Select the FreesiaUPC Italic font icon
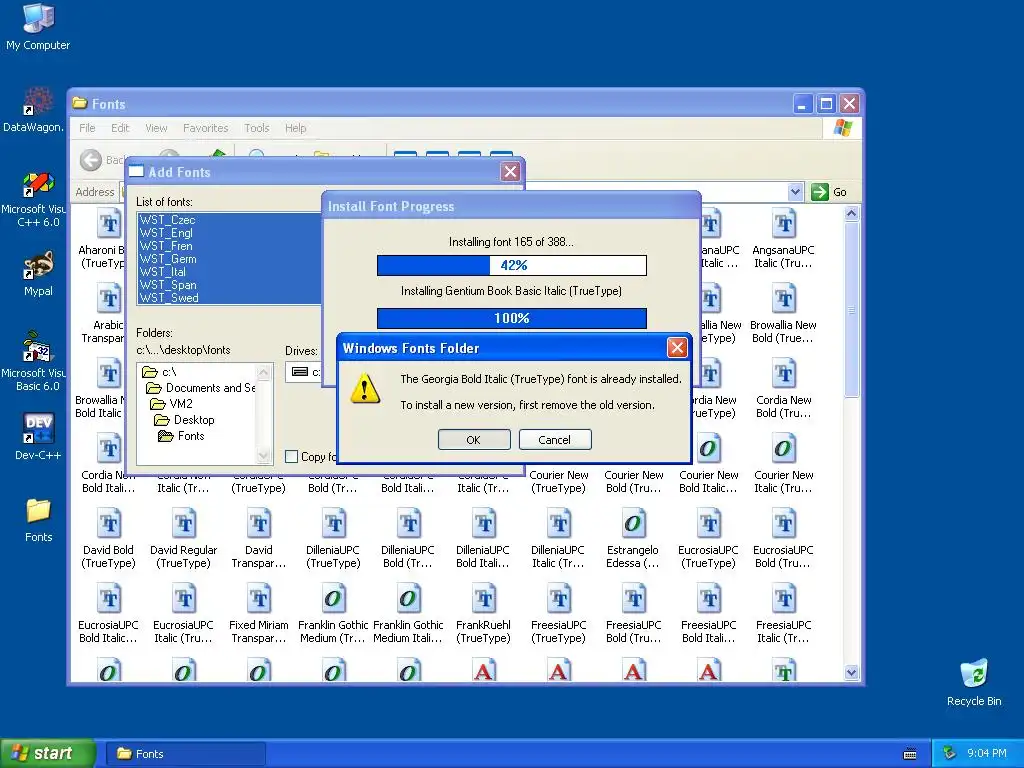 tap(783, 613)
